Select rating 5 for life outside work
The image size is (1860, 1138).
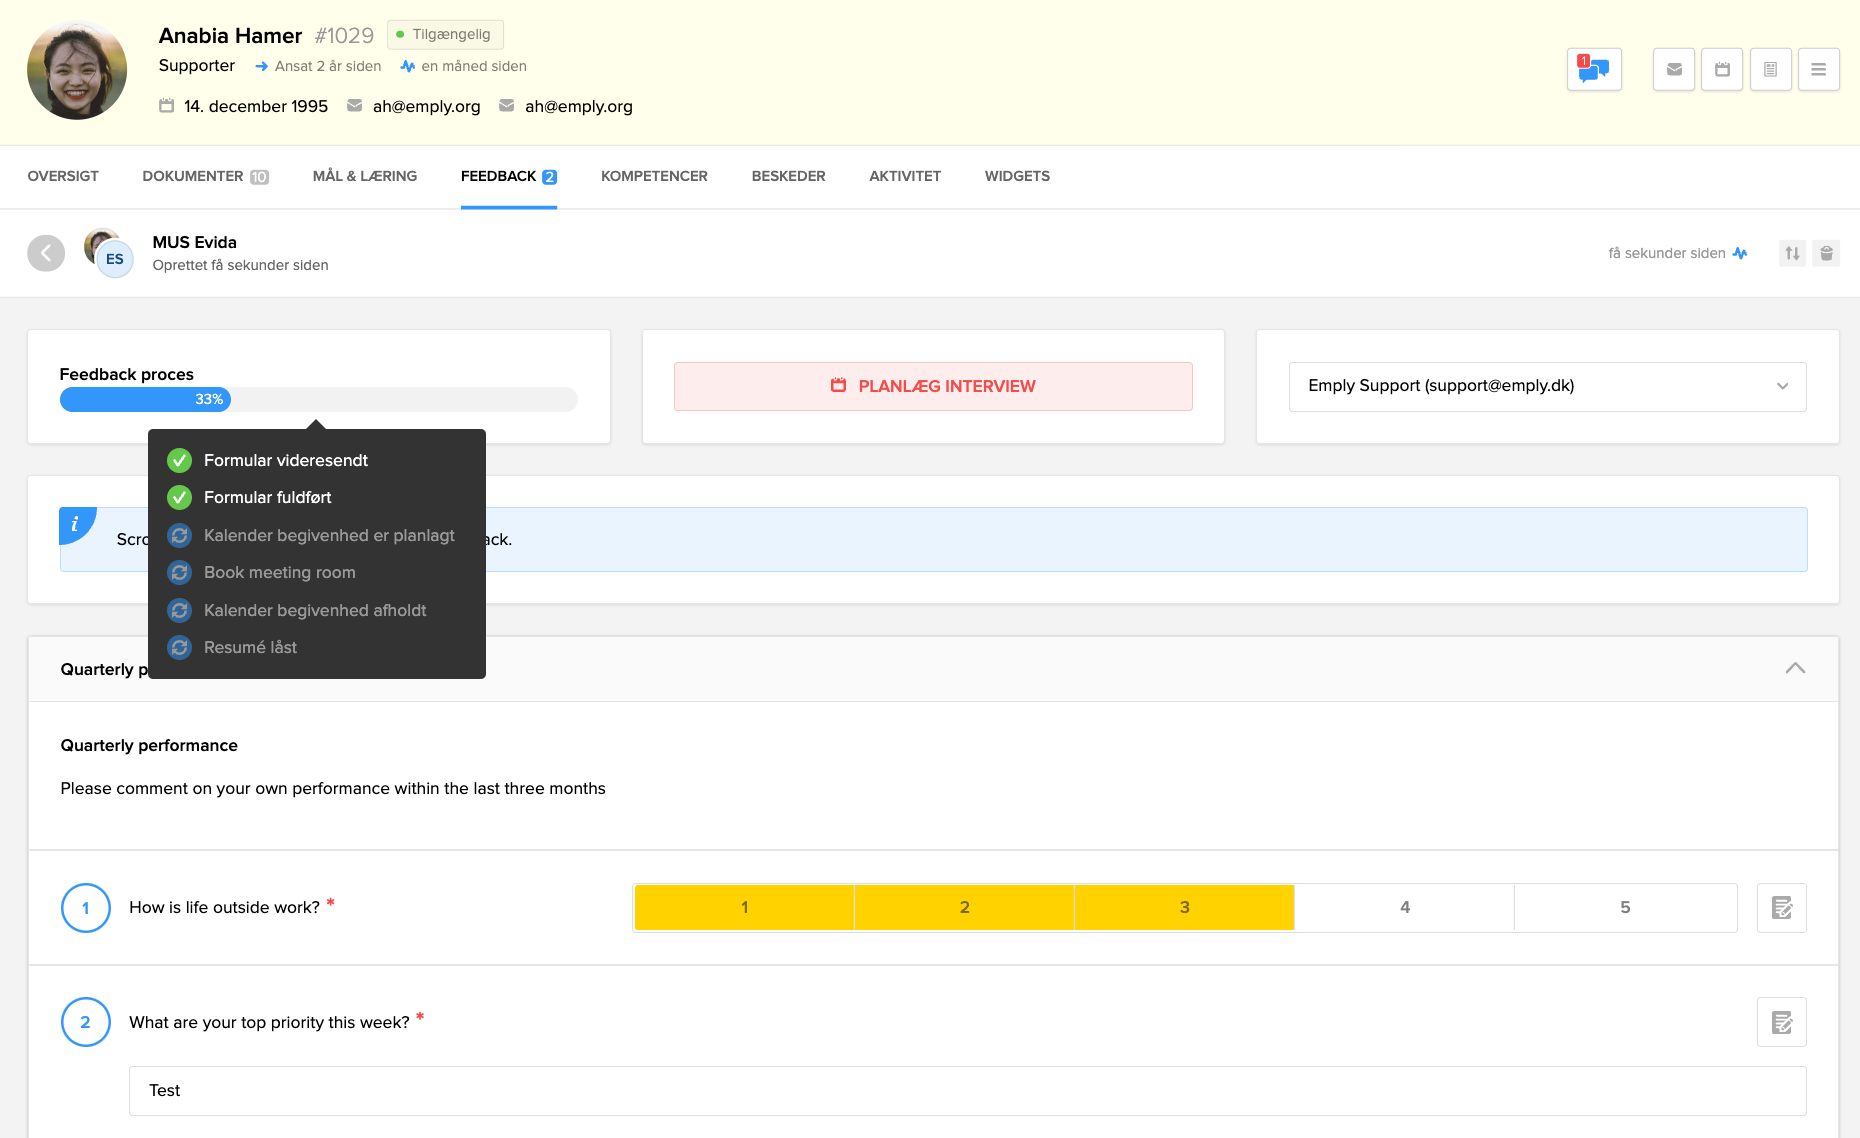click(1624, 908)
